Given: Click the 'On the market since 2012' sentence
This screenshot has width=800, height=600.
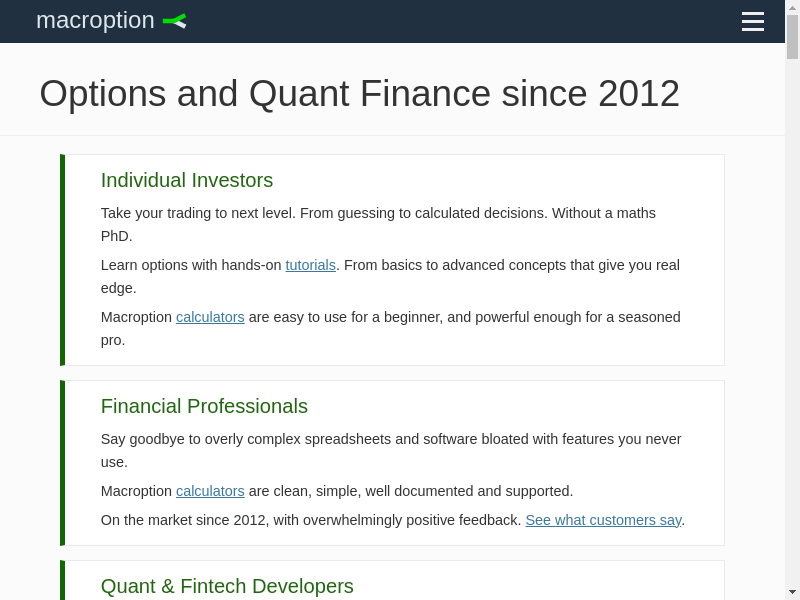Looking at the screenshot, I should click(310, 520).
